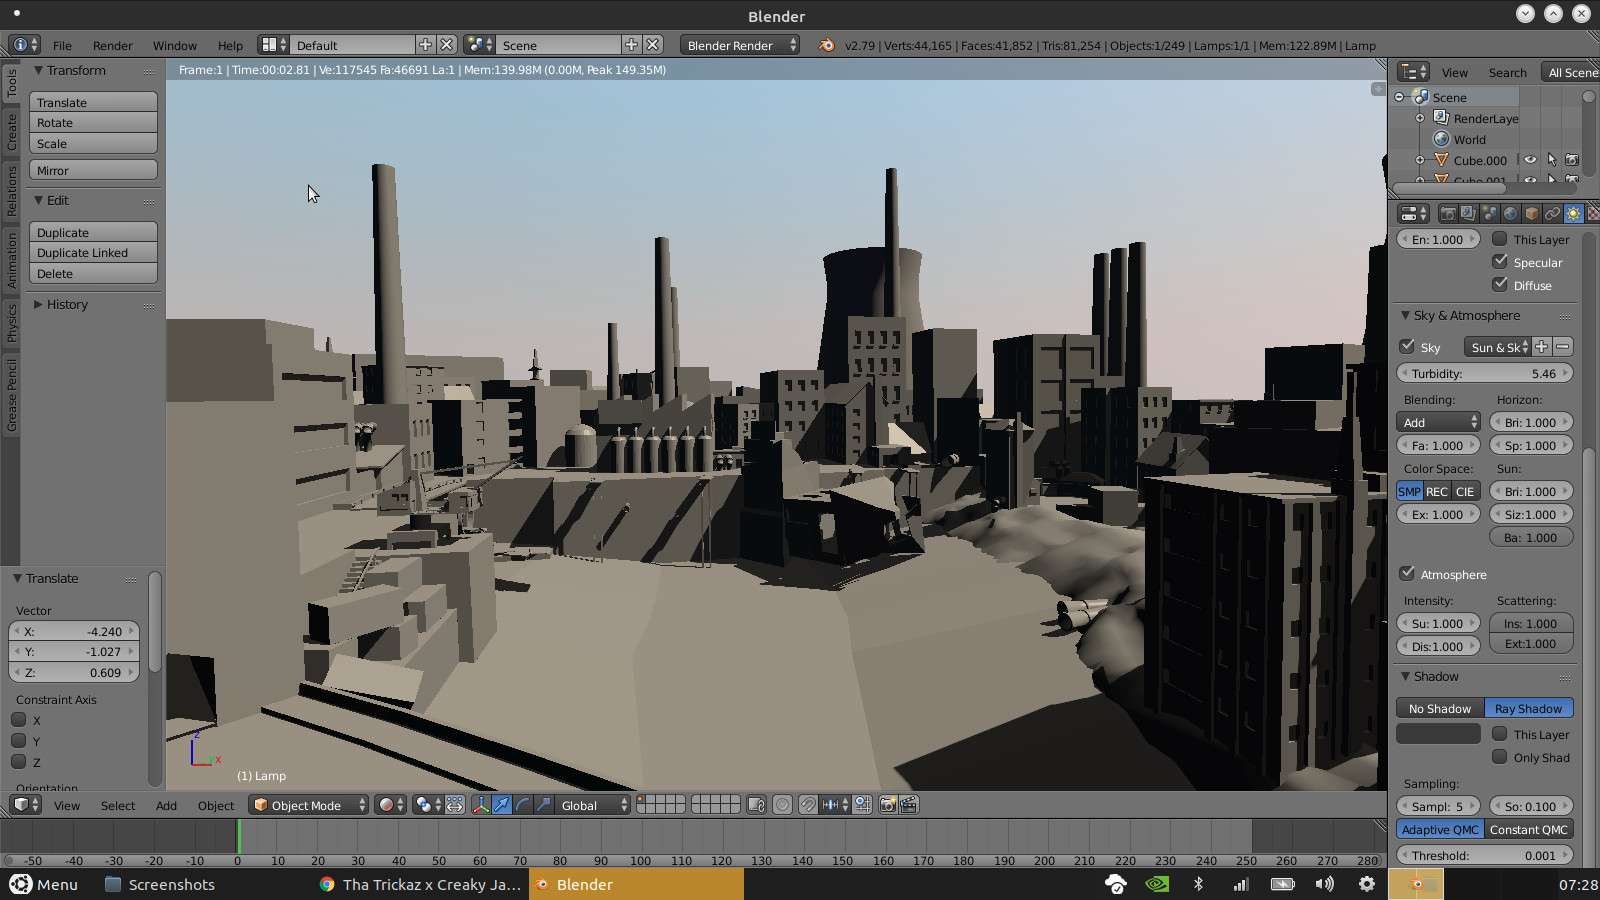Toggle Cube.000 render camera icon in outliner
The image size is (1600, 900).
pos(1571,160)
